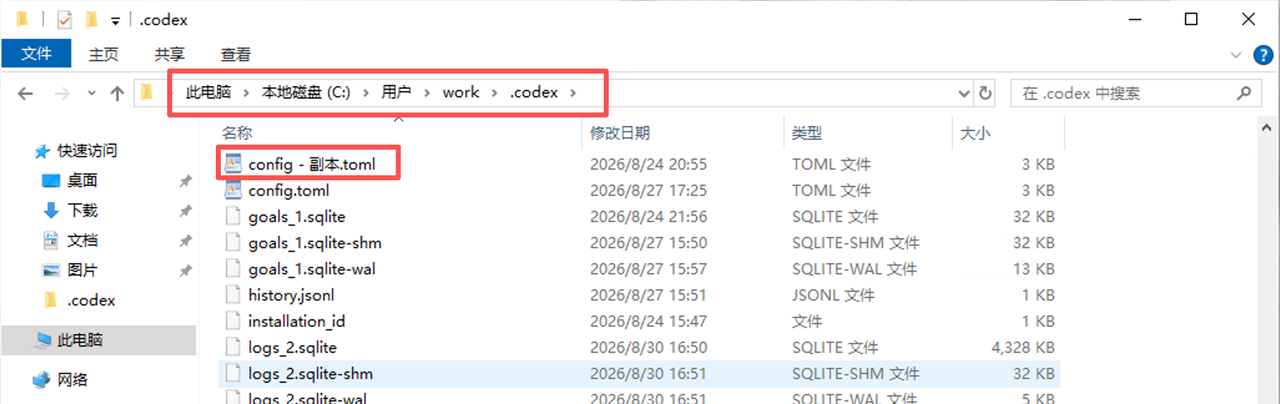
Task: Switch to the 共享 ribbon tab
Action: click(x=169, y=54)
